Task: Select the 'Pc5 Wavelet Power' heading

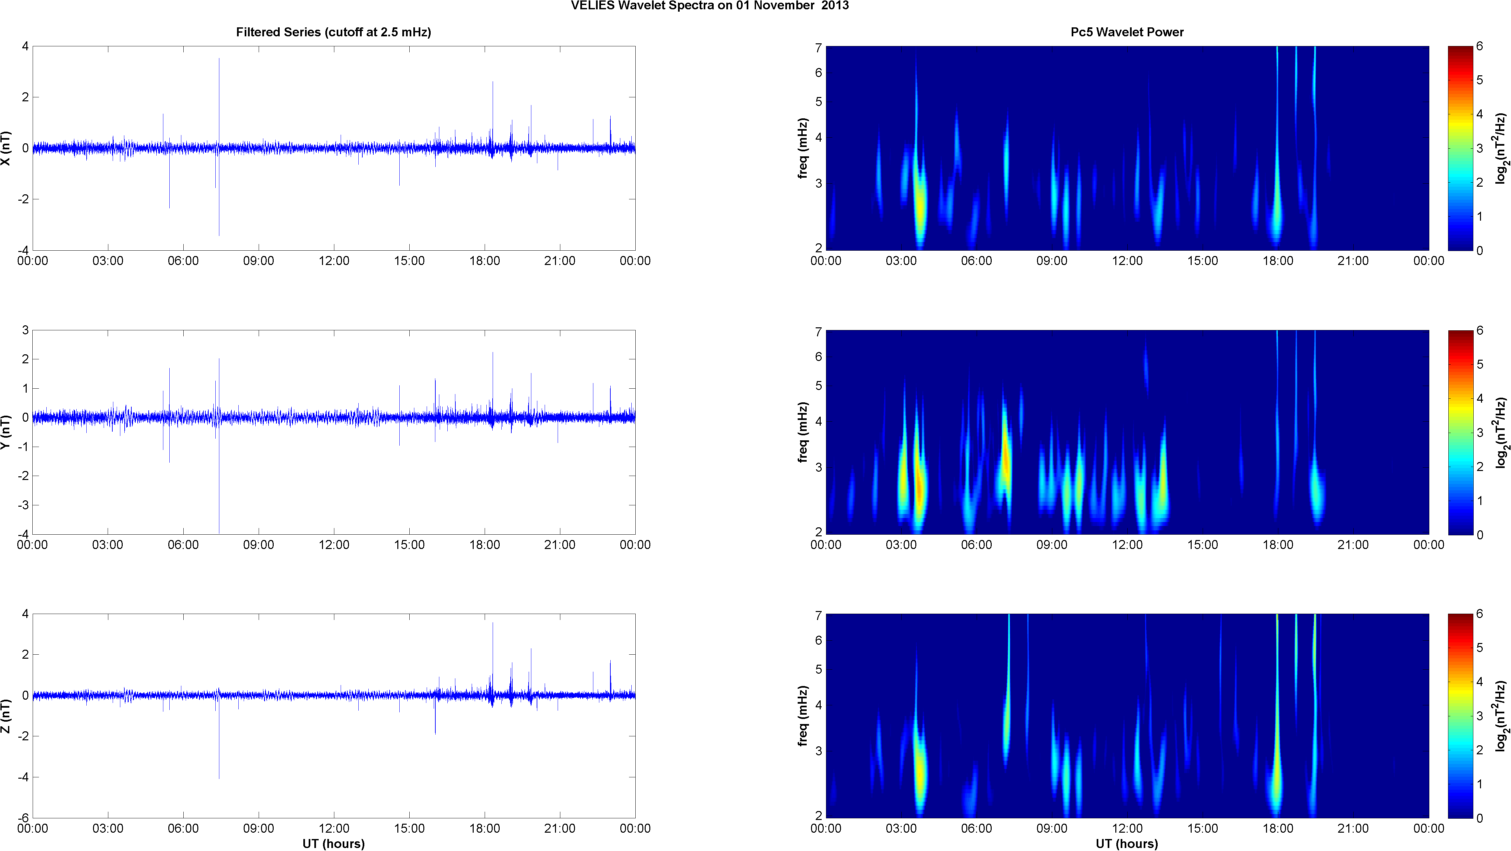Action: tap(1127, 32)
